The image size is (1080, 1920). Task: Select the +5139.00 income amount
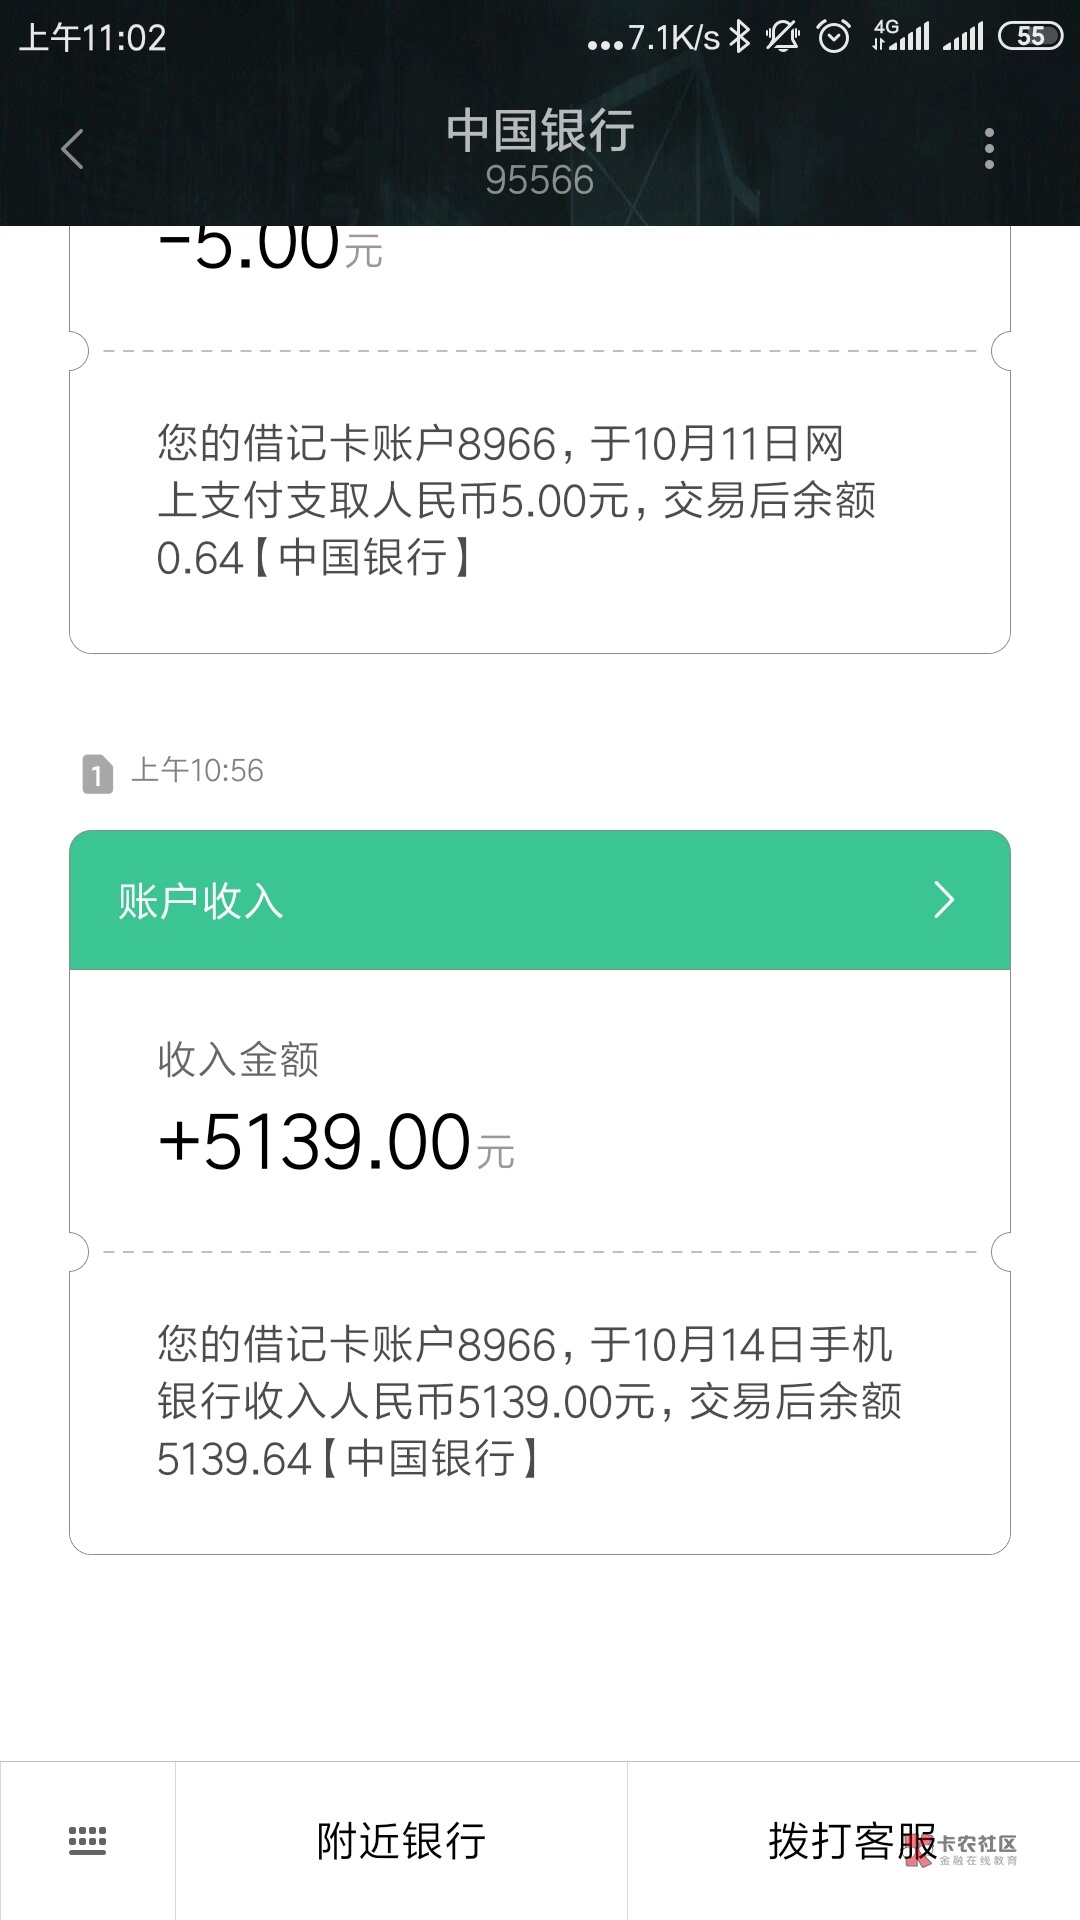click(x=315, y=1142)
